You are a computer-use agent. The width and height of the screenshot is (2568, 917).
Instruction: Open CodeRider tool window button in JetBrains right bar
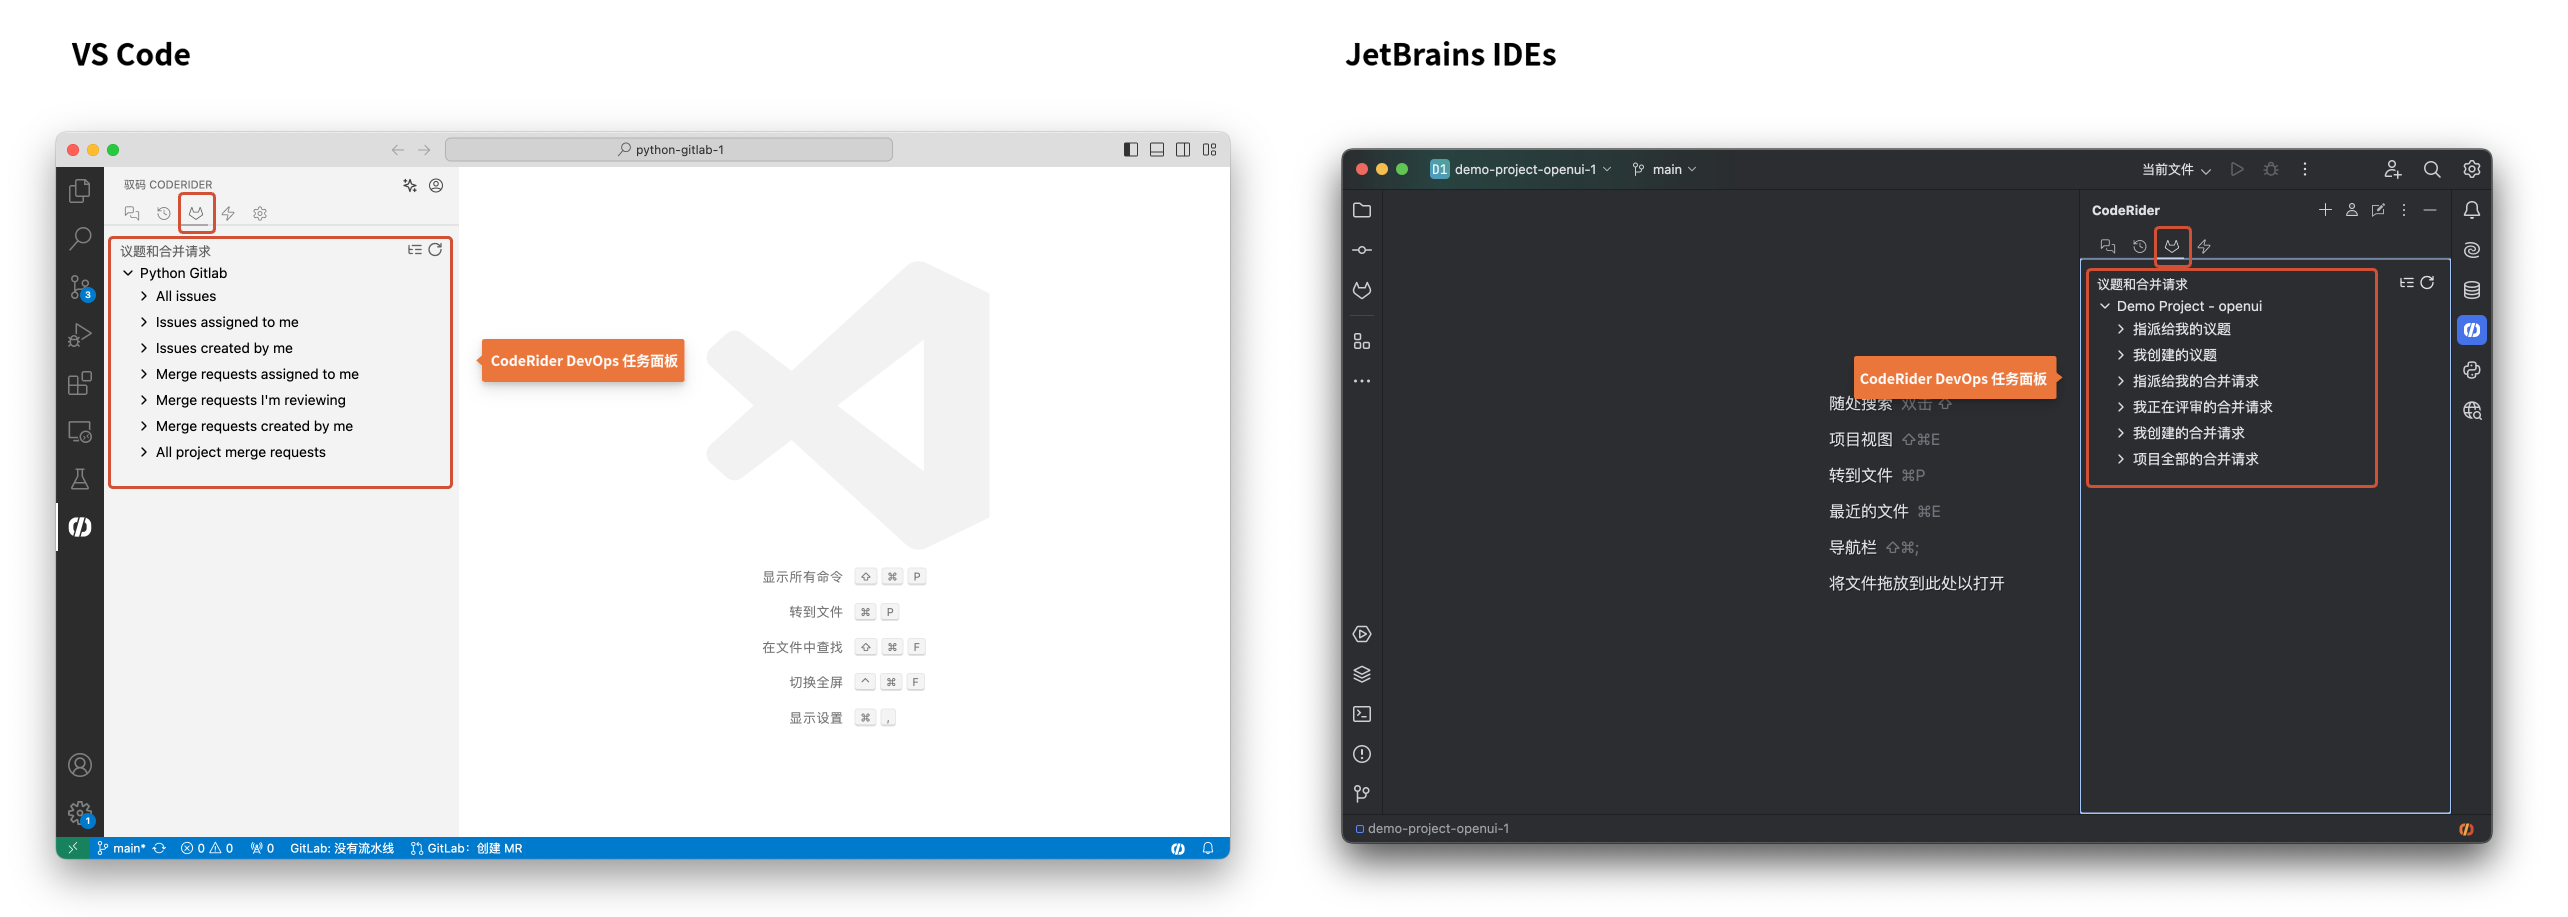[2472, 330]
